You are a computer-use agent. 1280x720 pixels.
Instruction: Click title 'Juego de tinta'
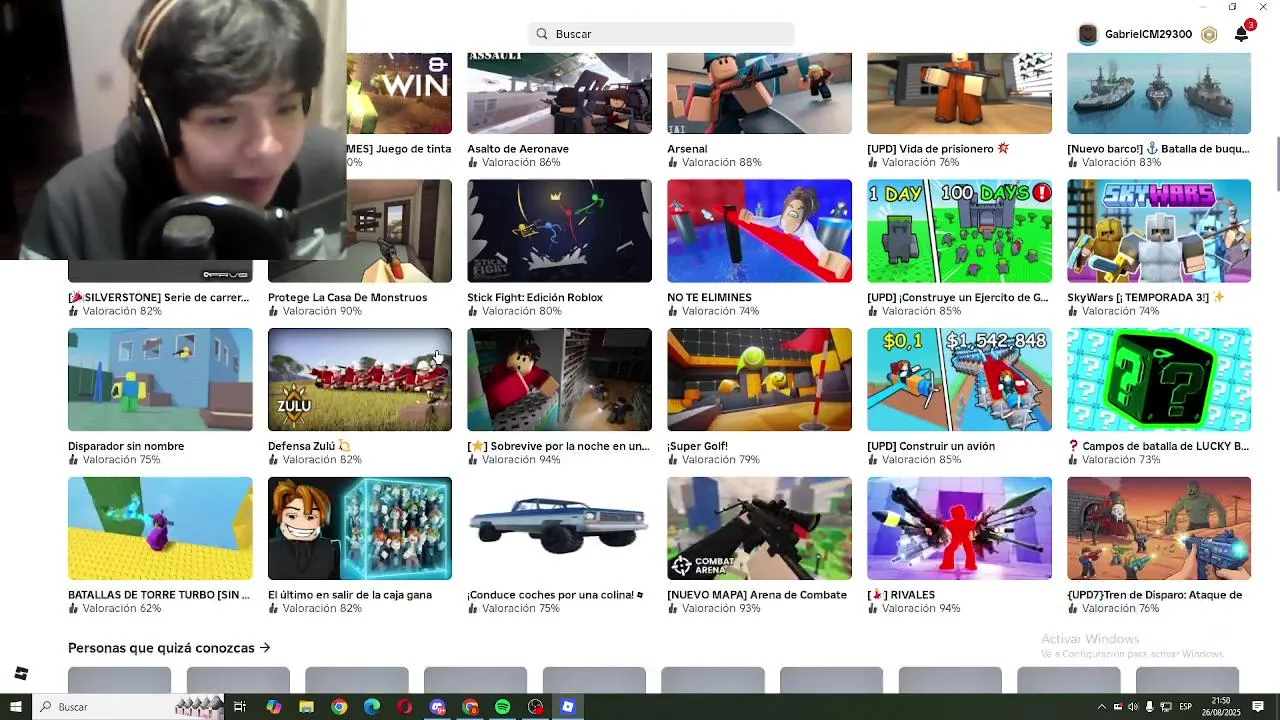click(x=399, y=149)
